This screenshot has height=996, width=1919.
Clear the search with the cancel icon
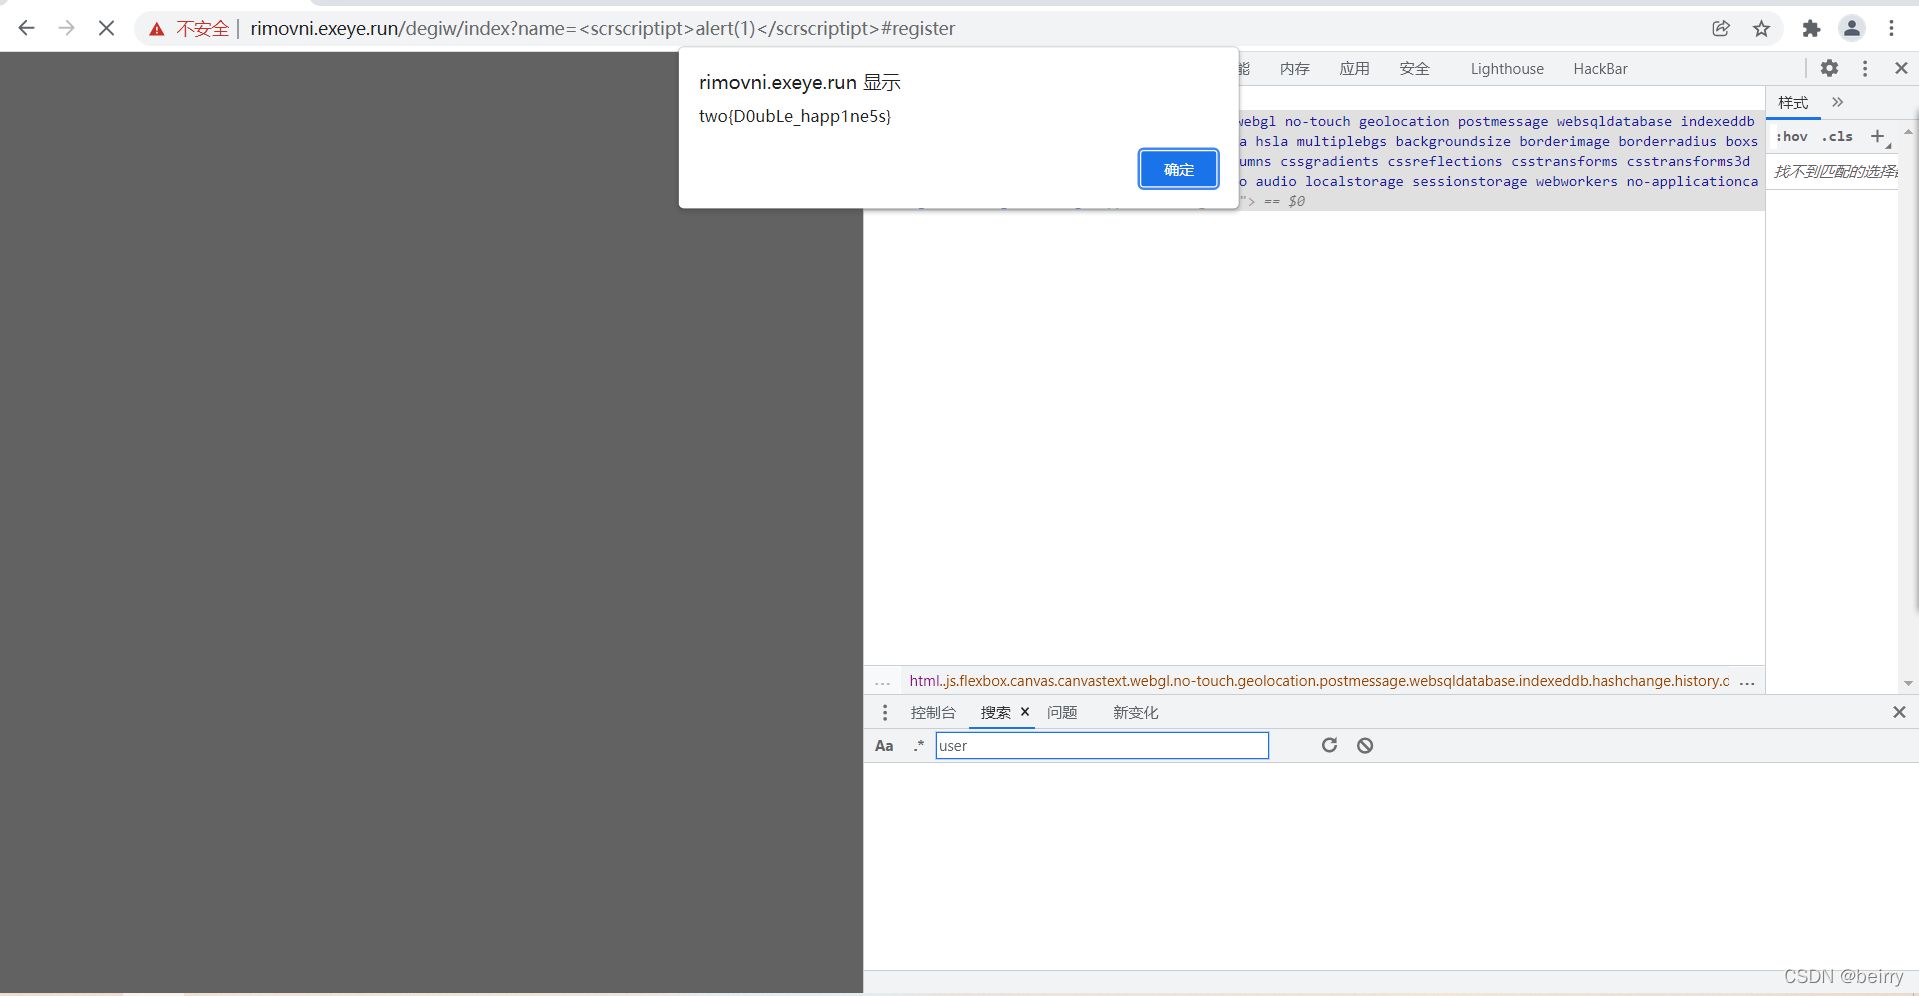point(1365,745)
